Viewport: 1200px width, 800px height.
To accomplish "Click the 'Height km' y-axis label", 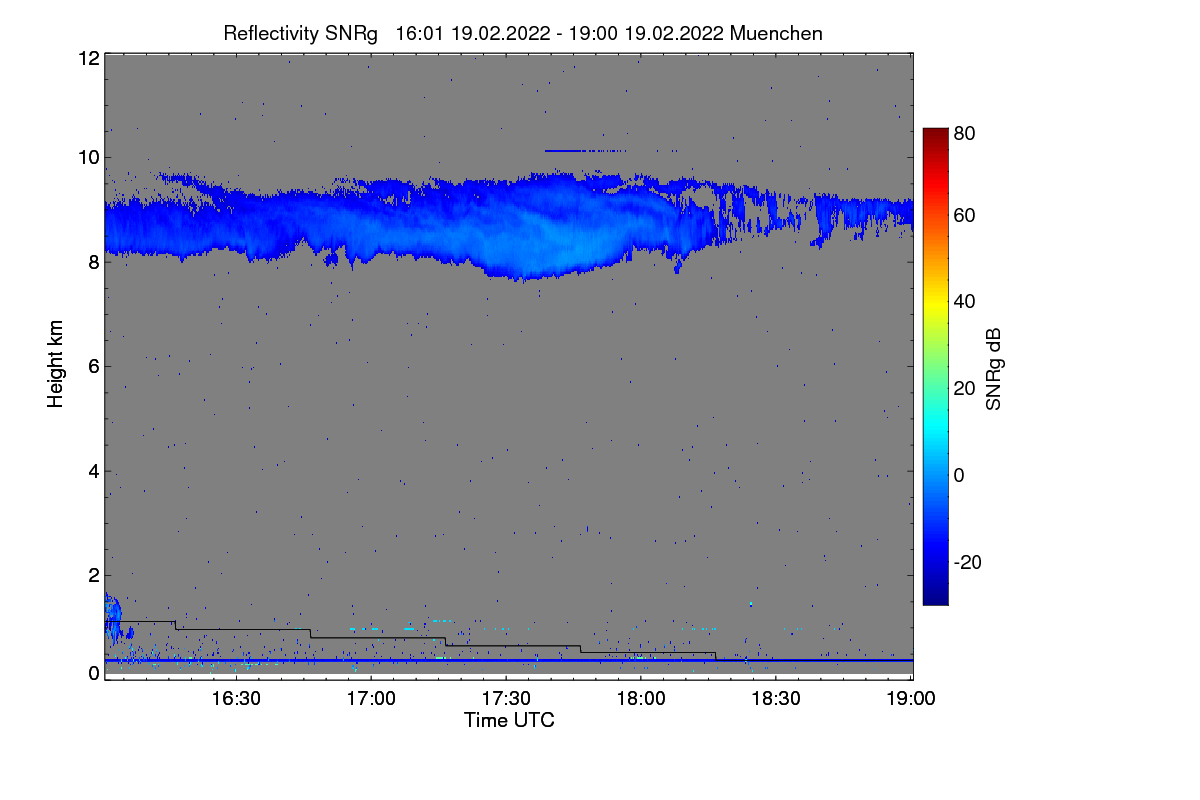I will [x=57, y=365].
